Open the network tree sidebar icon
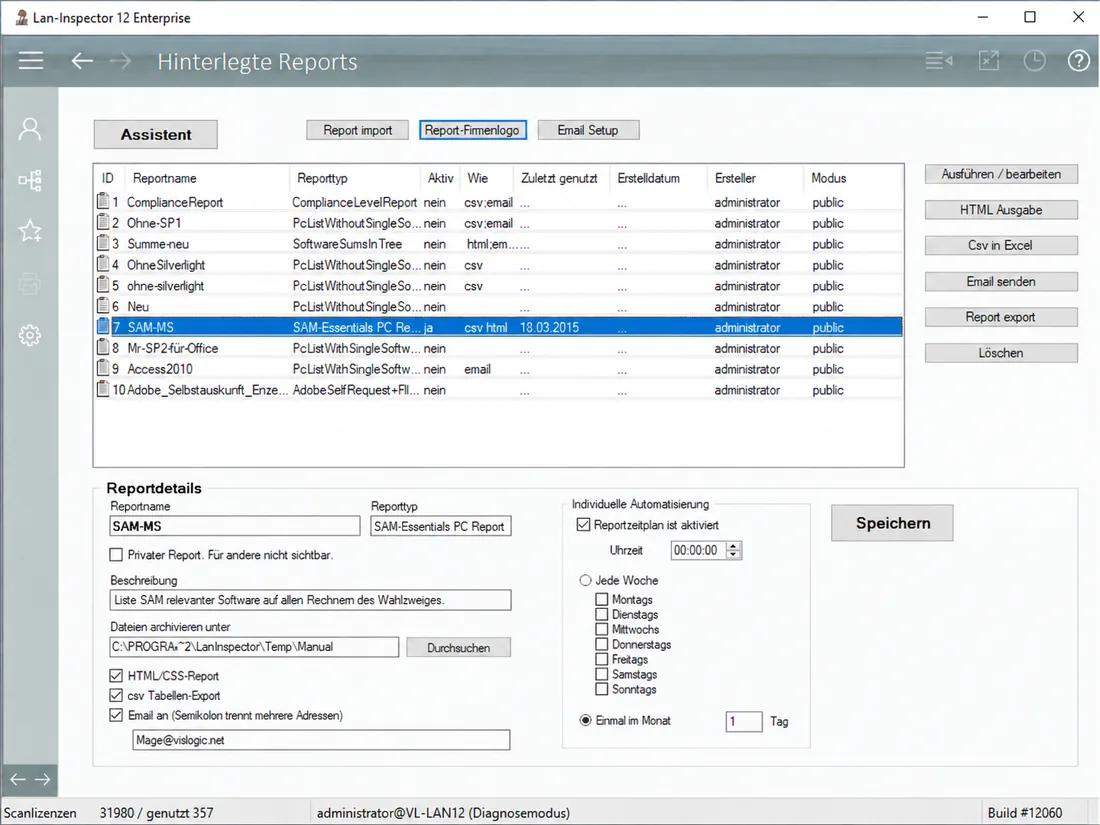The height and width of the screenshot is (825, 1100). pyautogui.click(x=30, y=180)
